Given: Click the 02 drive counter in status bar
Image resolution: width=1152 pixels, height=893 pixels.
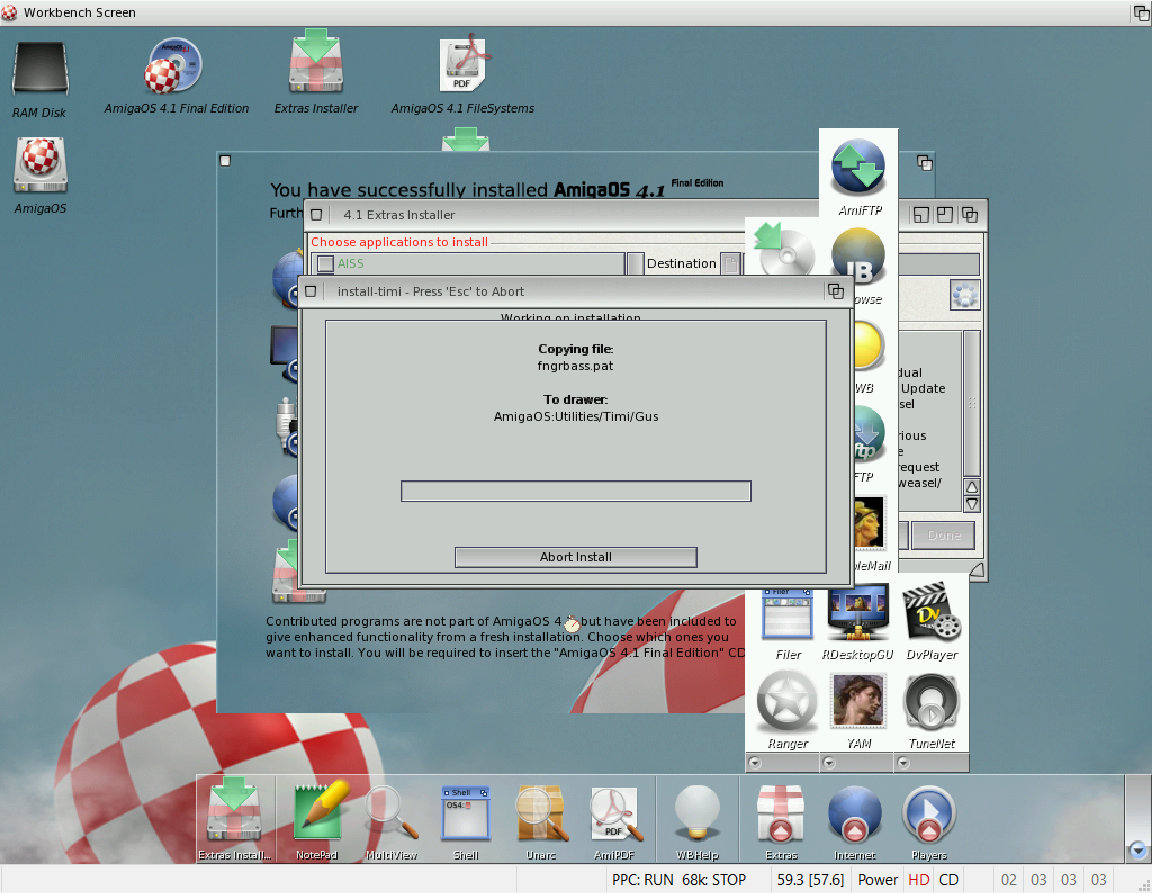Looking at the screenshot, I should point(1009,880).
